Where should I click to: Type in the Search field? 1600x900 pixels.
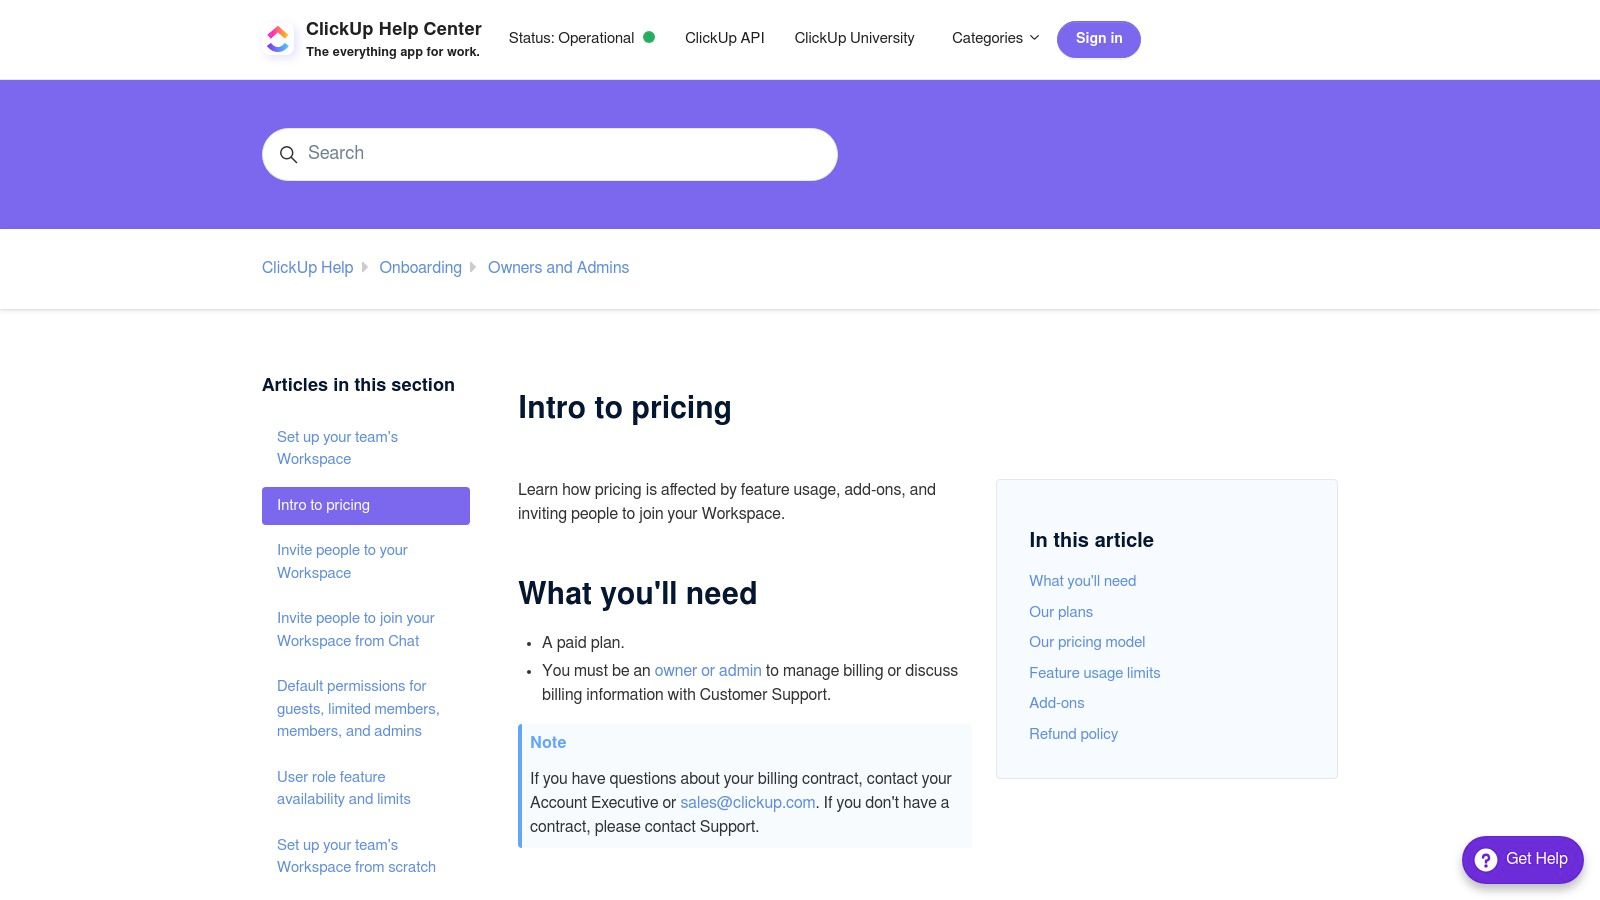560,154
